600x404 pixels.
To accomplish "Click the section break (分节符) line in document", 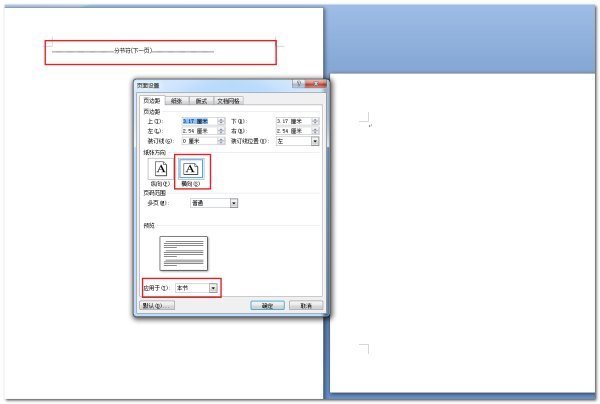I will 162,50.
